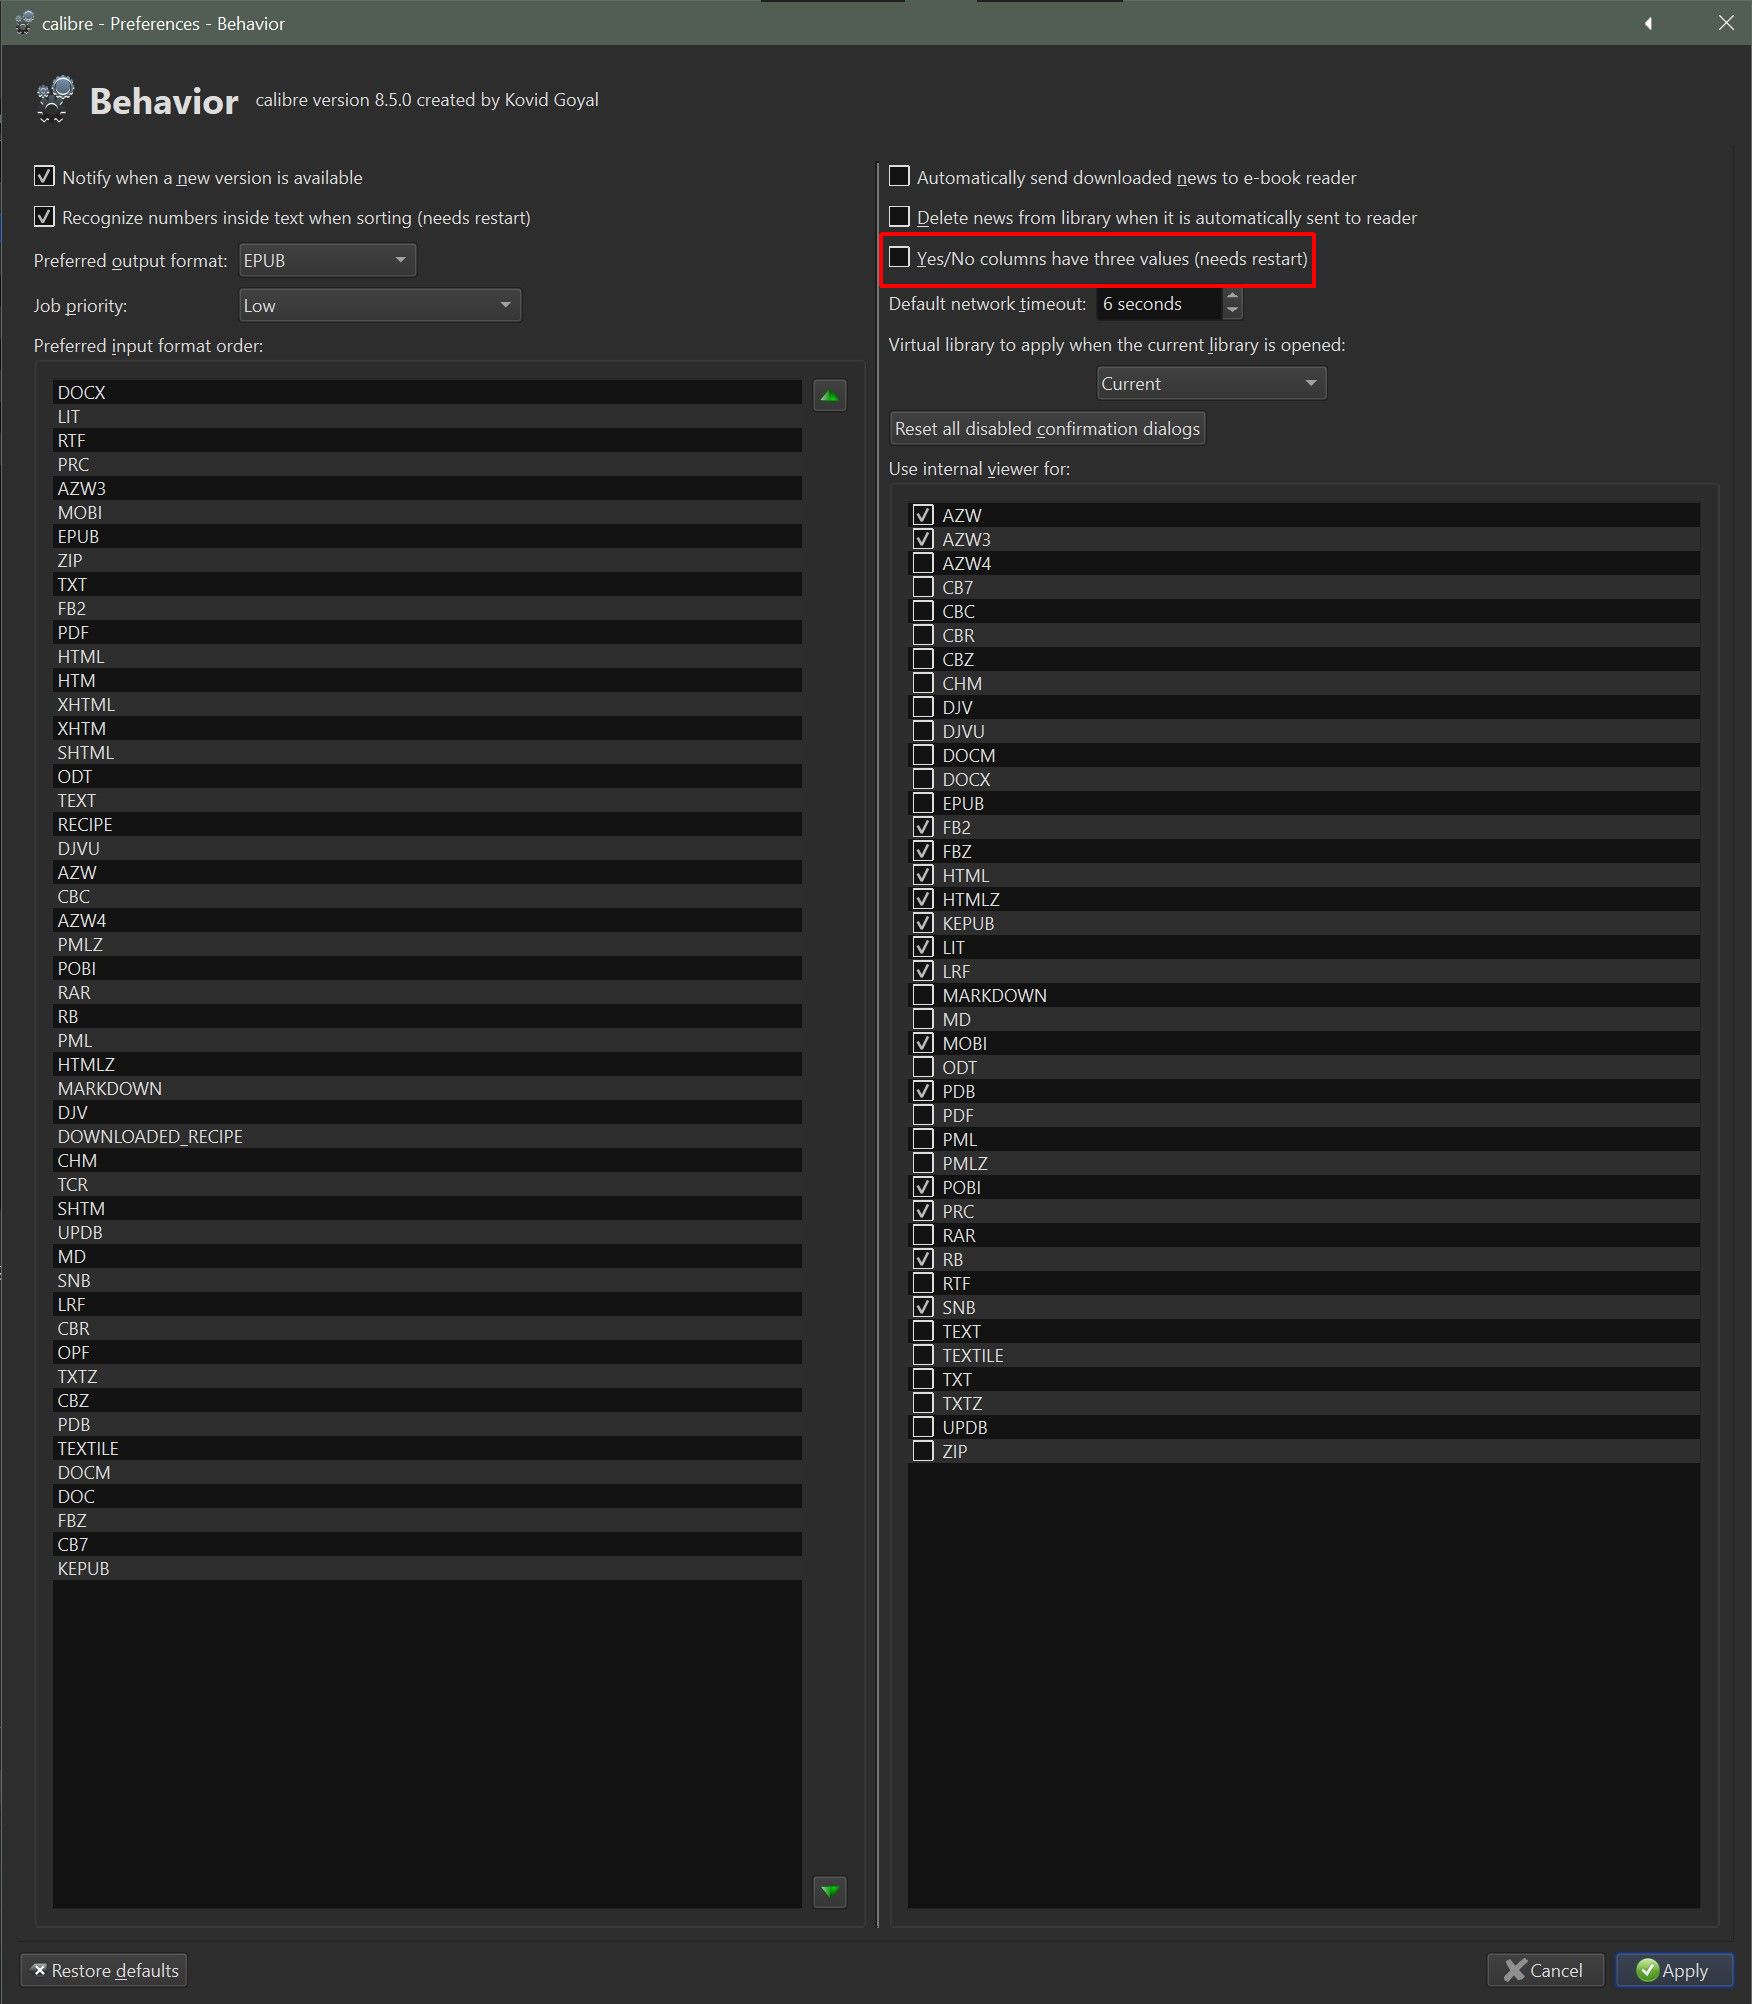
Task: Select SHTML in input format order
Action: point(427,752)
